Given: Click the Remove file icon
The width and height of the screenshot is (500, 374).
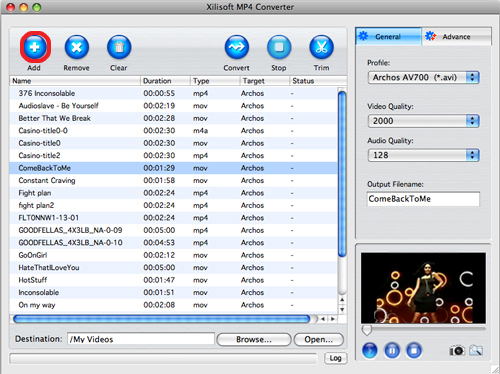Looking at the screenshot, I should pos(77,47).
